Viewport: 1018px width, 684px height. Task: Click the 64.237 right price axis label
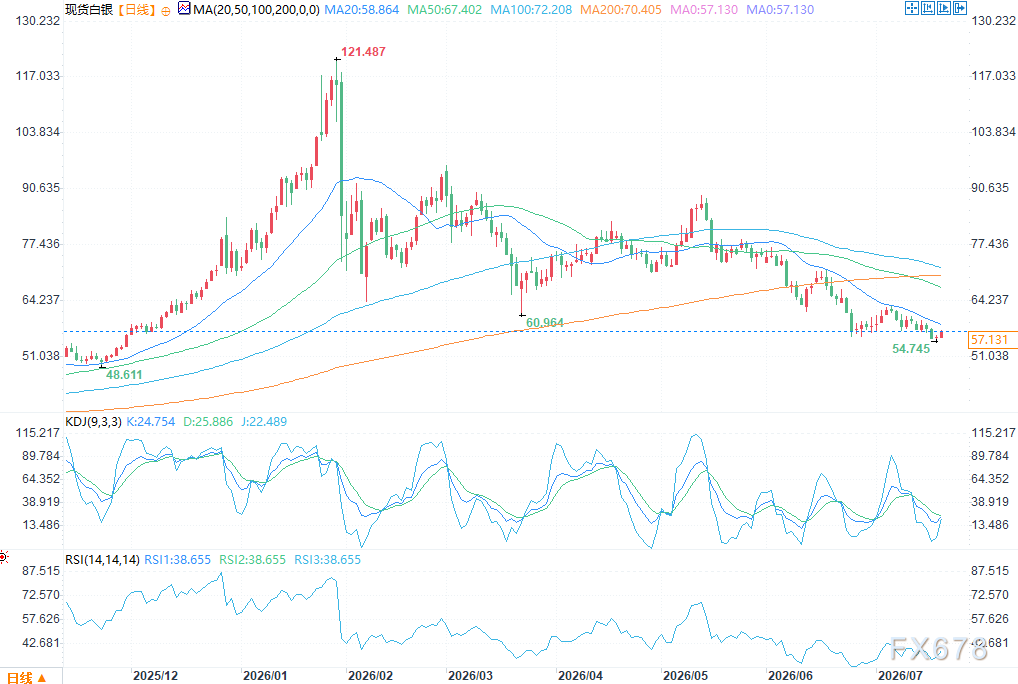click(x=990, y=300)
